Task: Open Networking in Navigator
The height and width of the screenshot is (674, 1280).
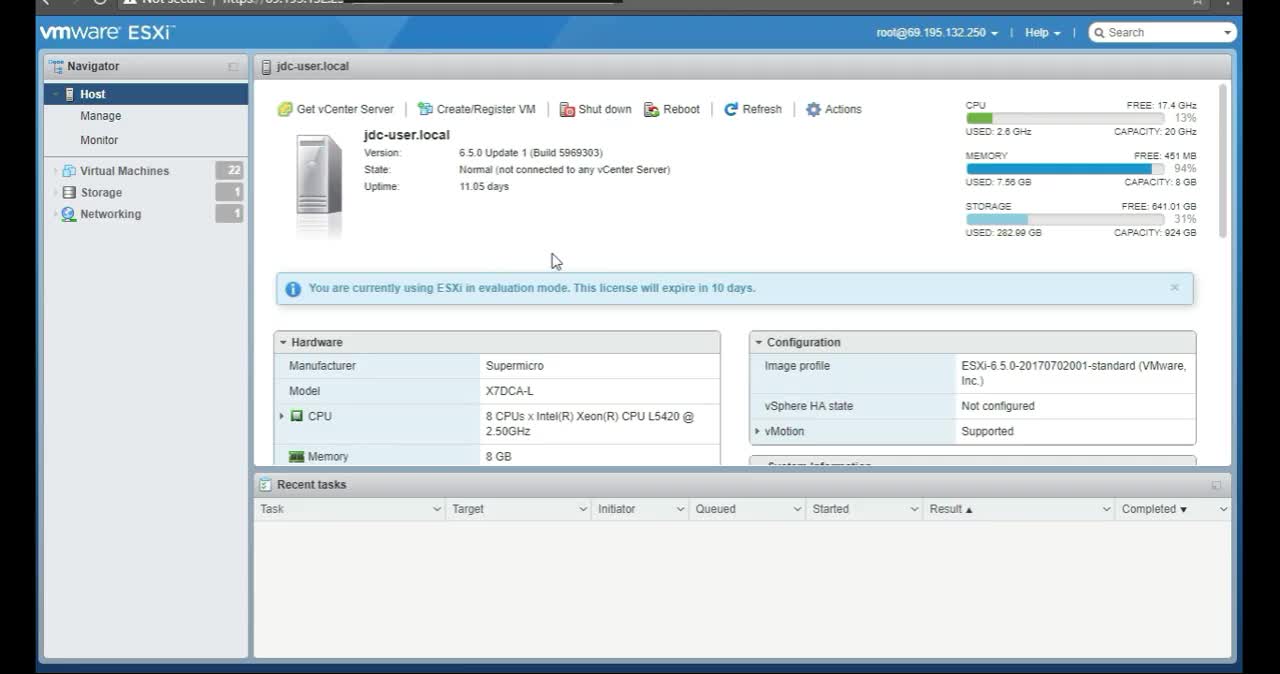Action: click(110, 214)
